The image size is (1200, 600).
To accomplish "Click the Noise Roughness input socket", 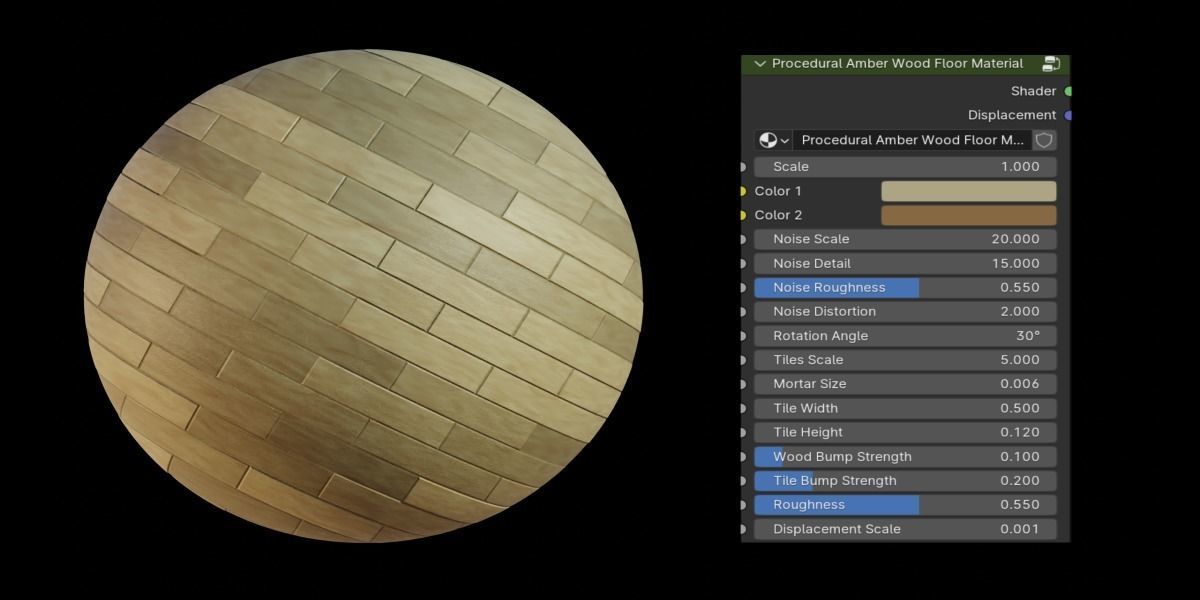I will (742, 287).
